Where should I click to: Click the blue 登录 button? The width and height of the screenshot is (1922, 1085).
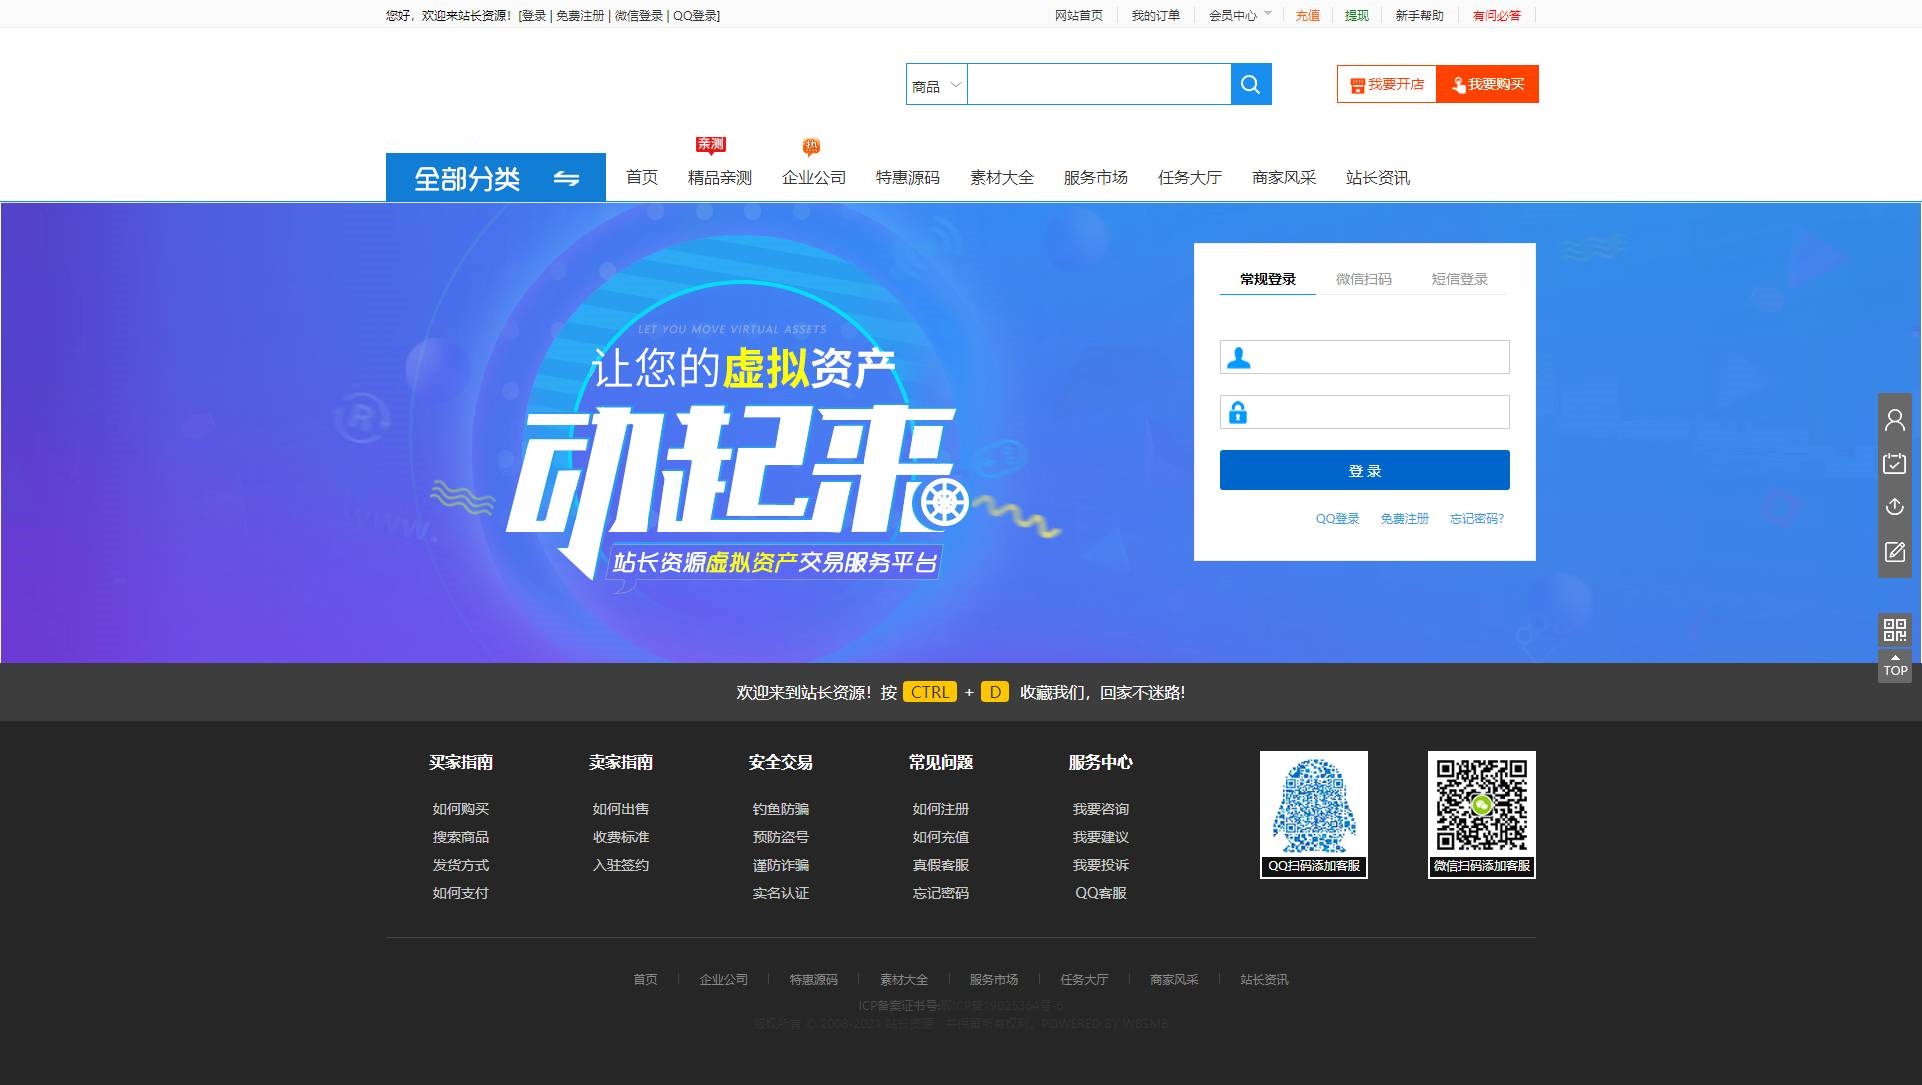pyautogui.click(x=1364, y=470)
